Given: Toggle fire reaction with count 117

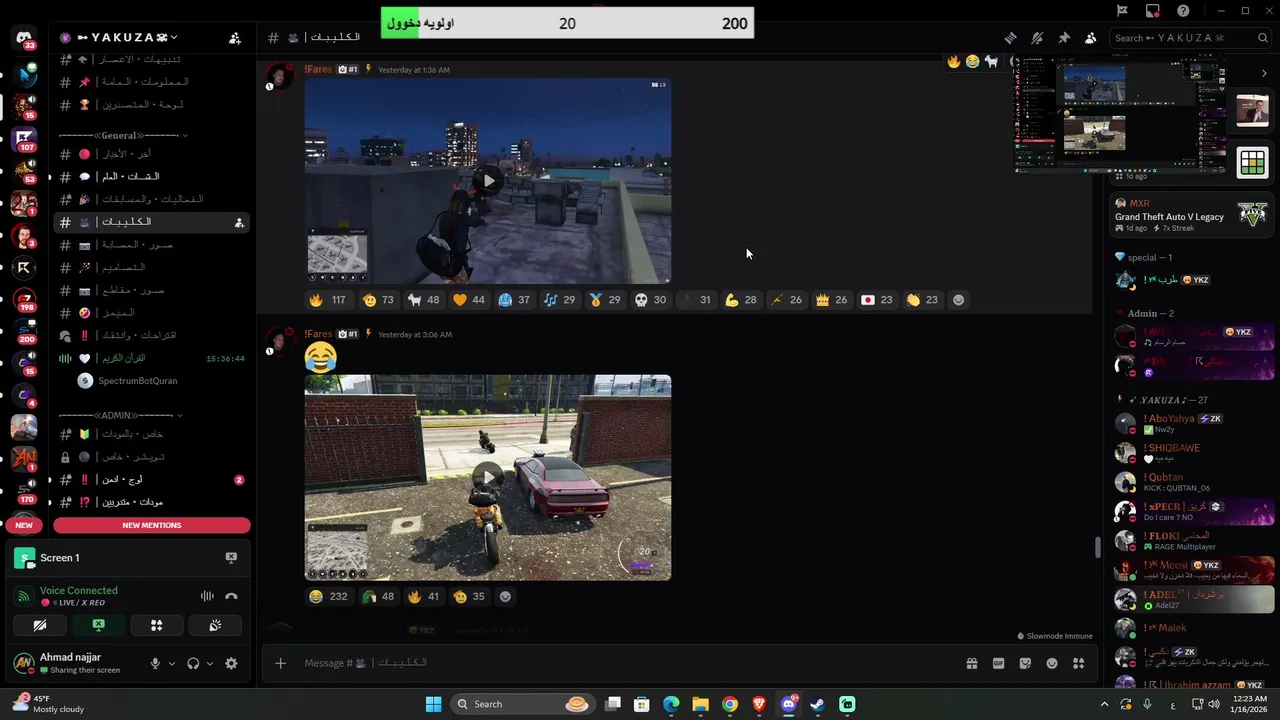Looking at the screenshot, I should click(x=327, y=300).
